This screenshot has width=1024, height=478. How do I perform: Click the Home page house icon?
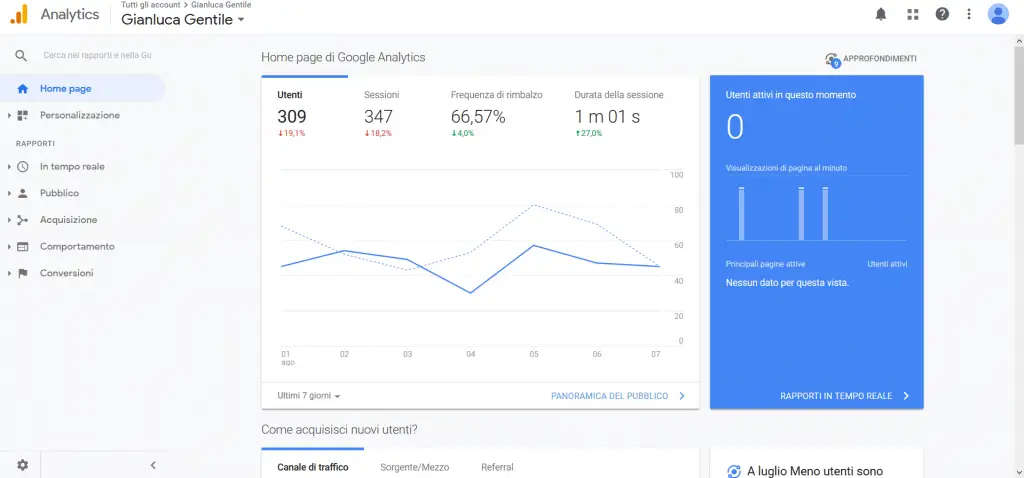23,89
